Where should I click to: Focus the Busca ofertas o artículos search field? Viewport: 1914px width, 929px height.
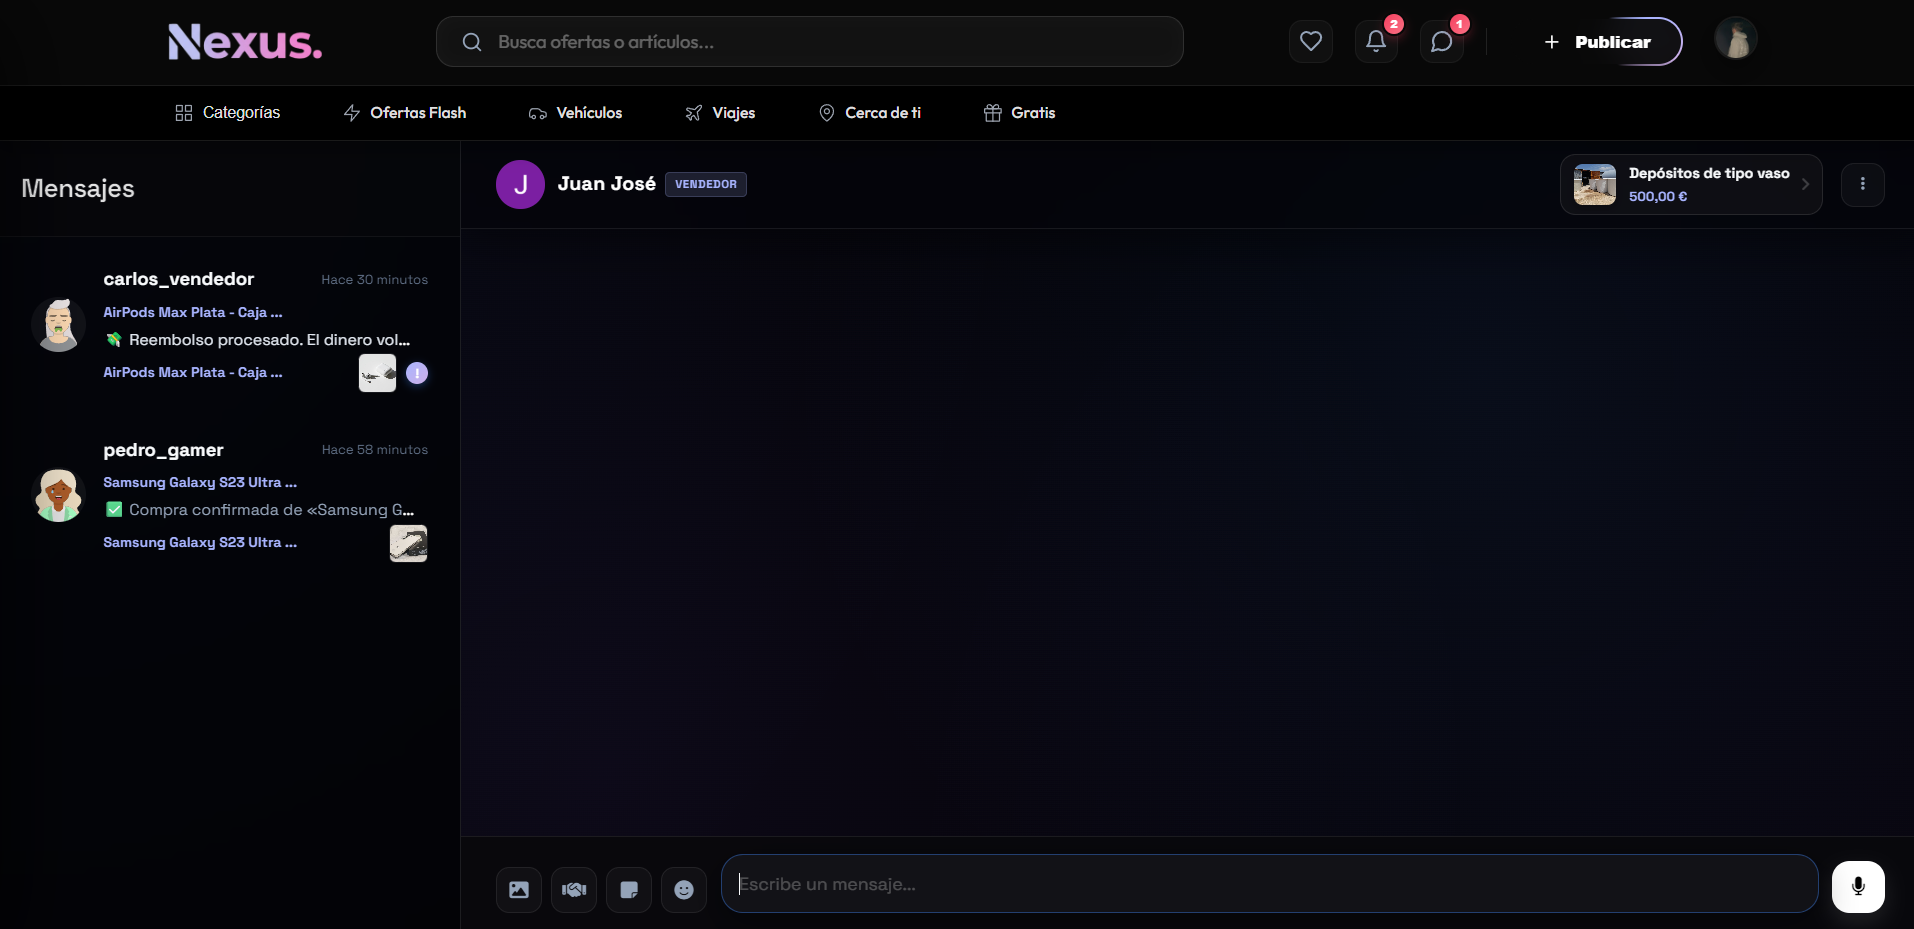click(809, 42)
